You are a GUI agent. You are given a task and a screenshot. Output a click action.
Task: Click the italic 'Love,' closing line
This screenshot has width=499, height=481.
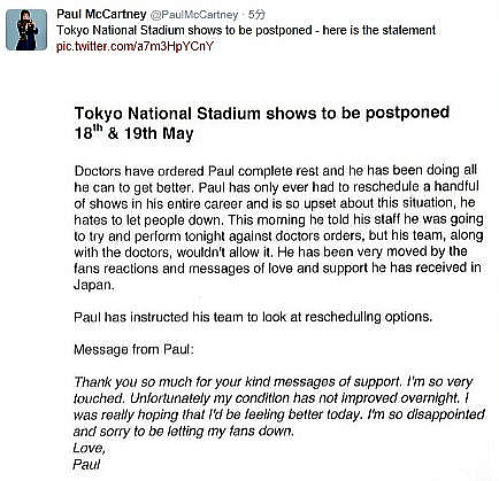pos(89,448)
